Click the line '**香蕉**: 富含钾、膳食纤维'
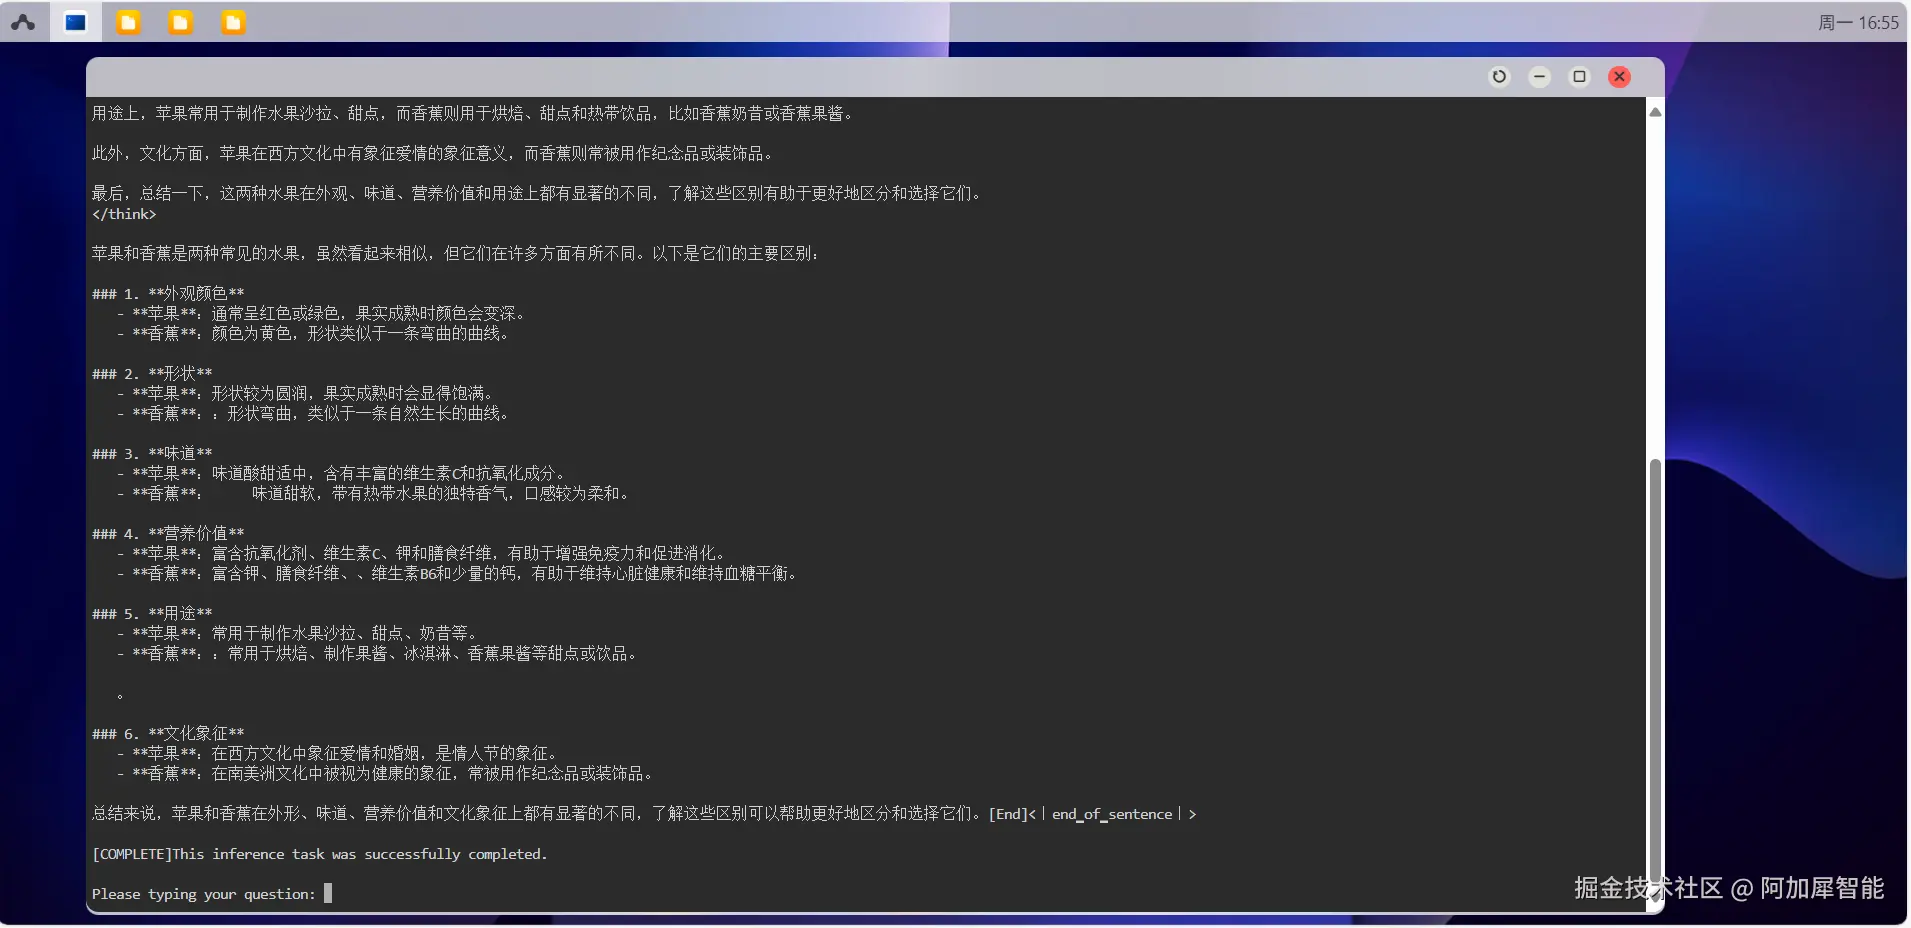 pos(458,573)
